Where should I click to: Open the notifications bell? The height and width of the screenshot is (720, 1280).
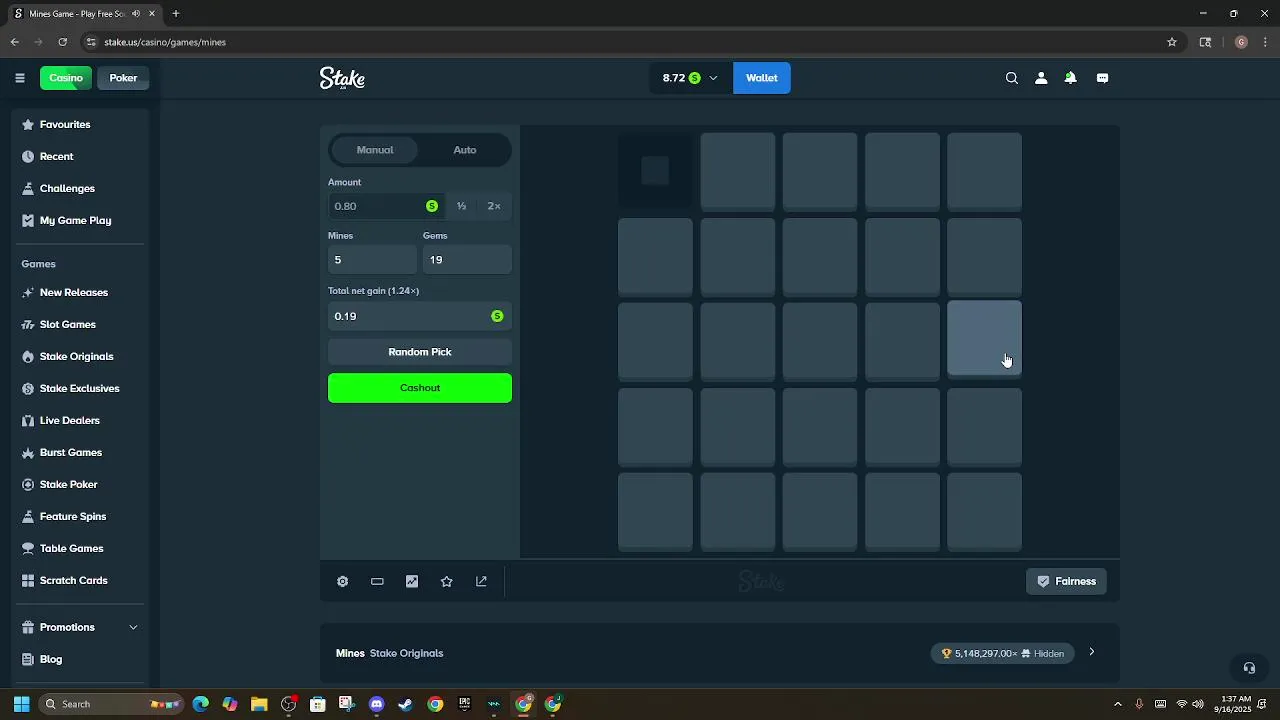click(1070, 78)
